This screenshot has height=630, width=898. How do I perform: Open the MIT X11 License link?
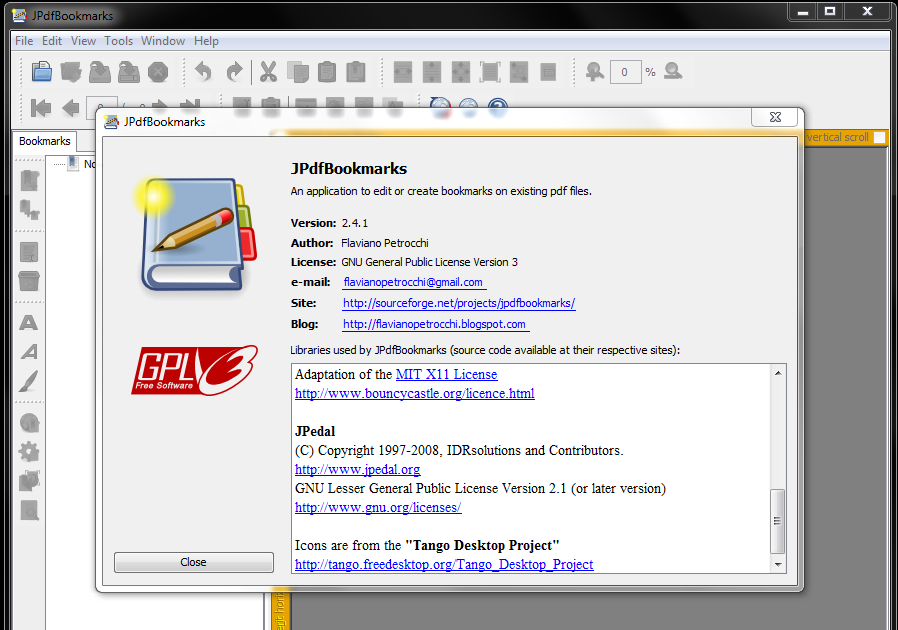tap(446, 375)
